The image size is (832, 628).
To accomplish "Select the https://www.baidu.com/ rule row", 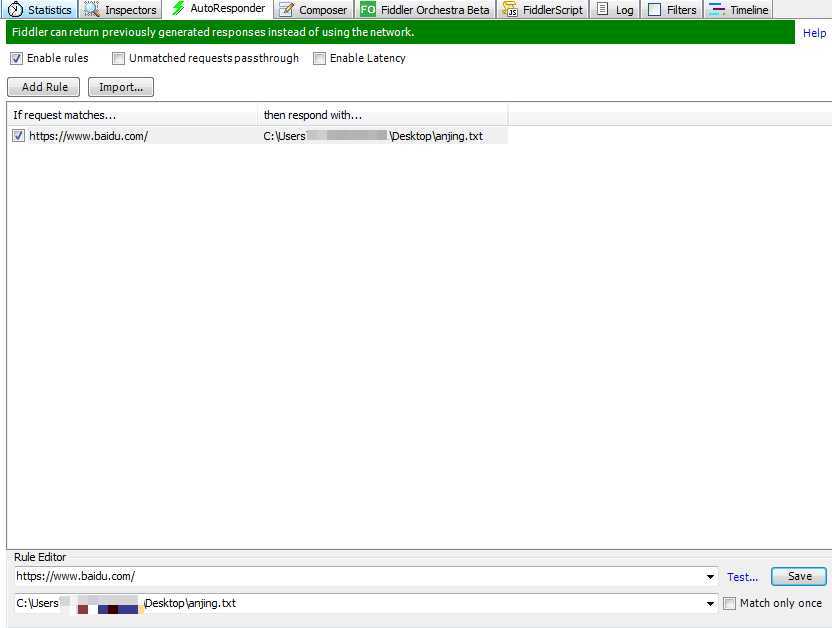I will [257, 136].
